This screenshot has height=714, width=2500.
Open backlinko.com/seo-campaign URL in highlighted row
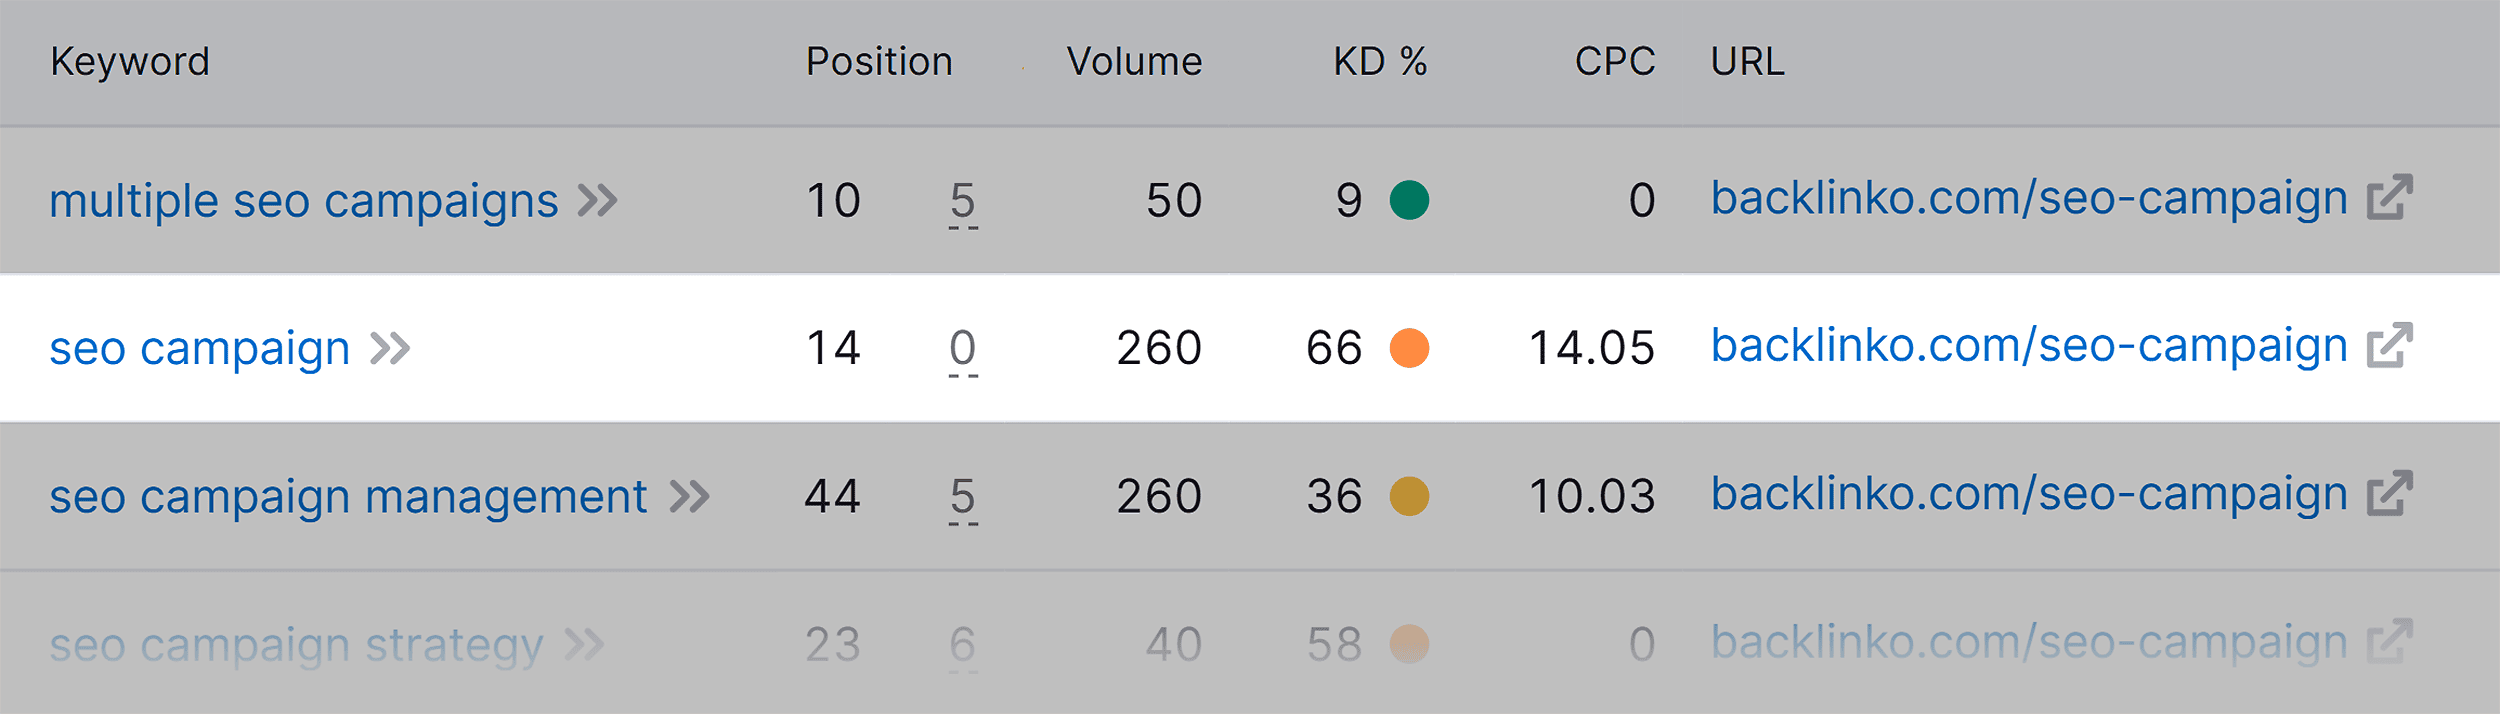tap(2029, 346)
